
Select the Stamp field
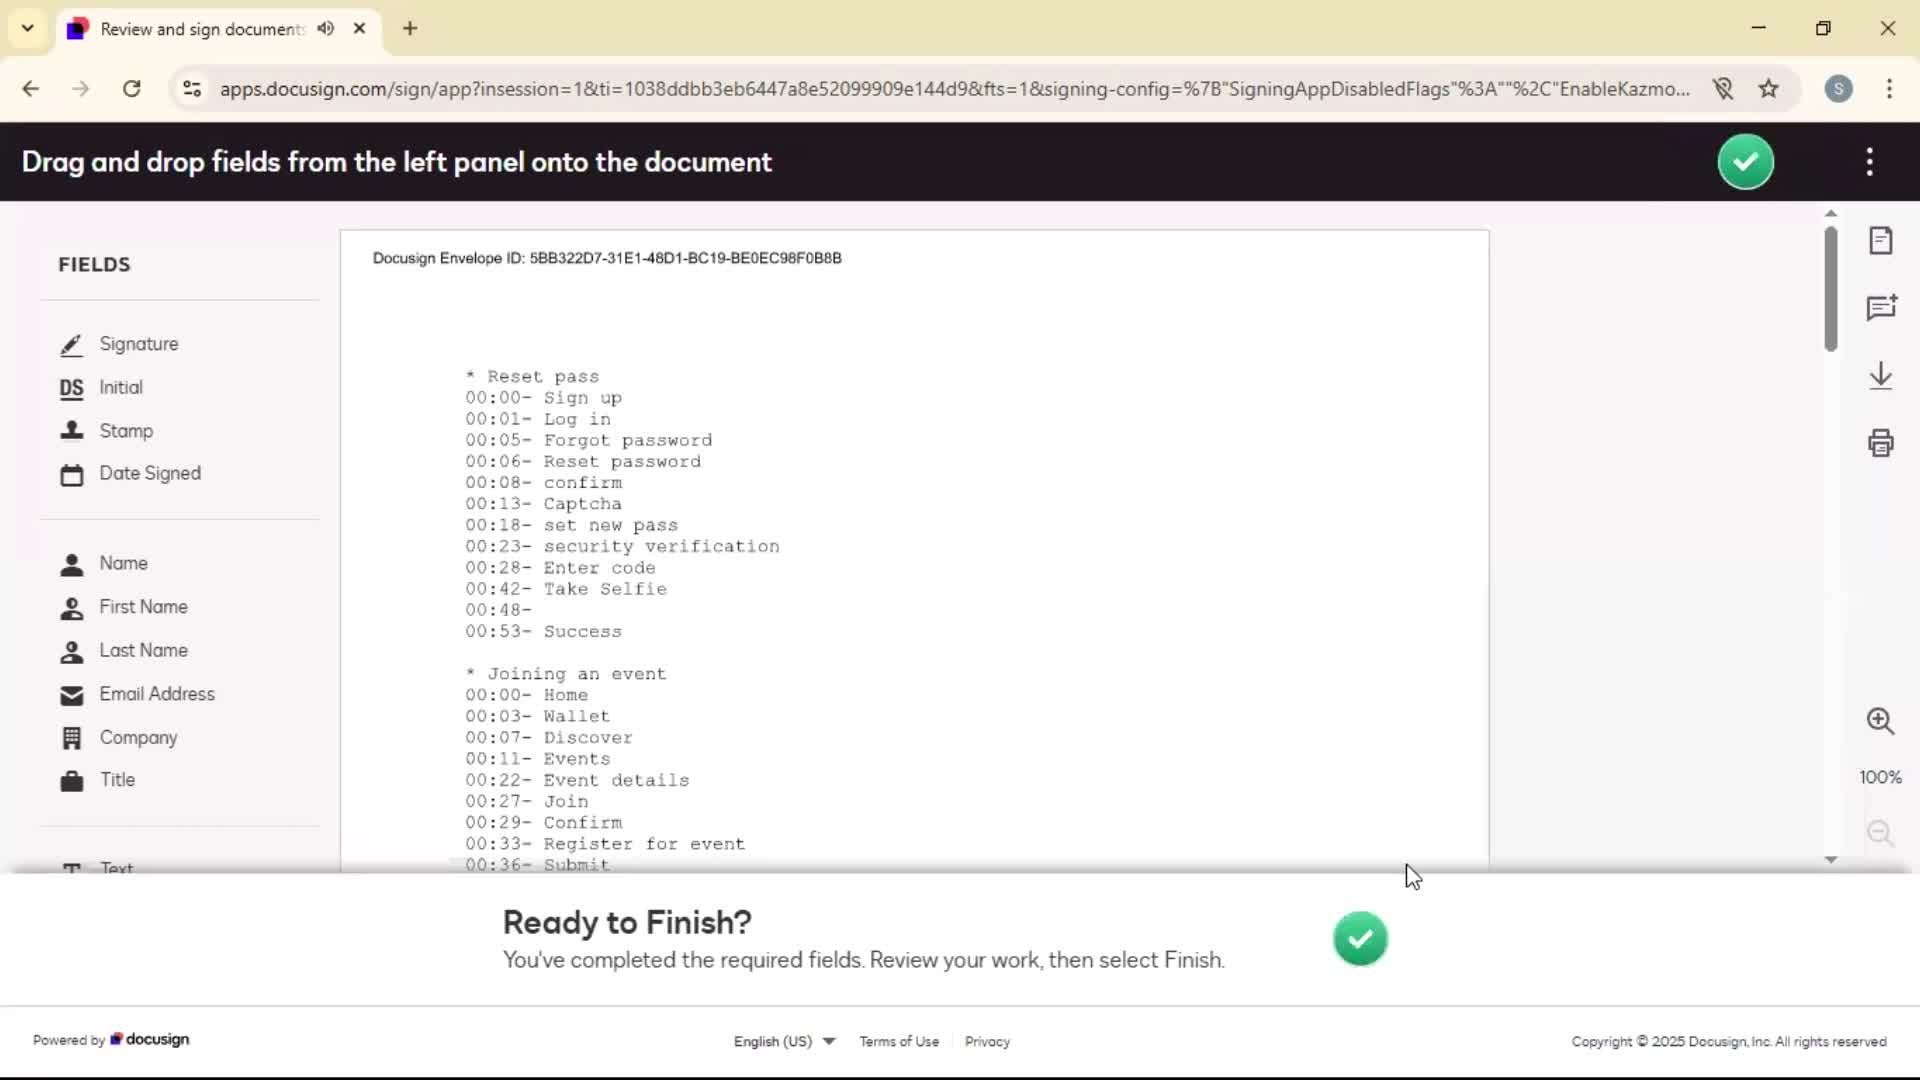[106, 431]
